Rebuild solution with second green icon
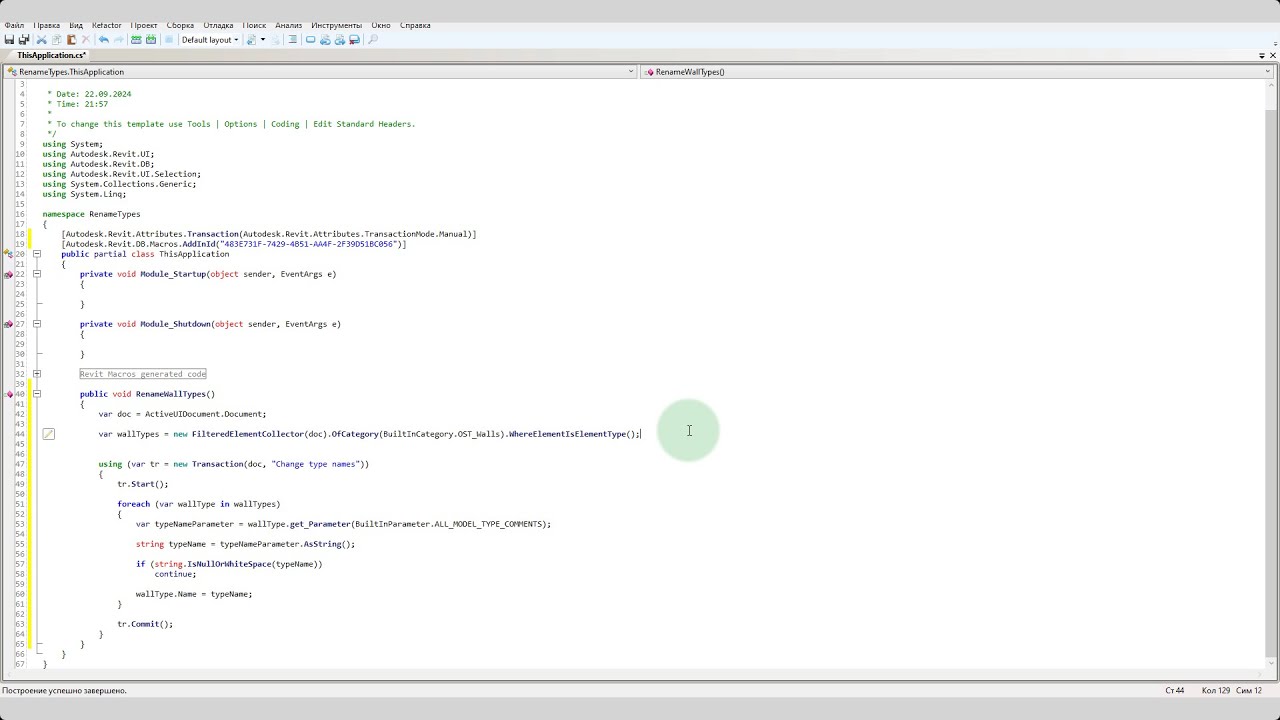 (151, 40)
